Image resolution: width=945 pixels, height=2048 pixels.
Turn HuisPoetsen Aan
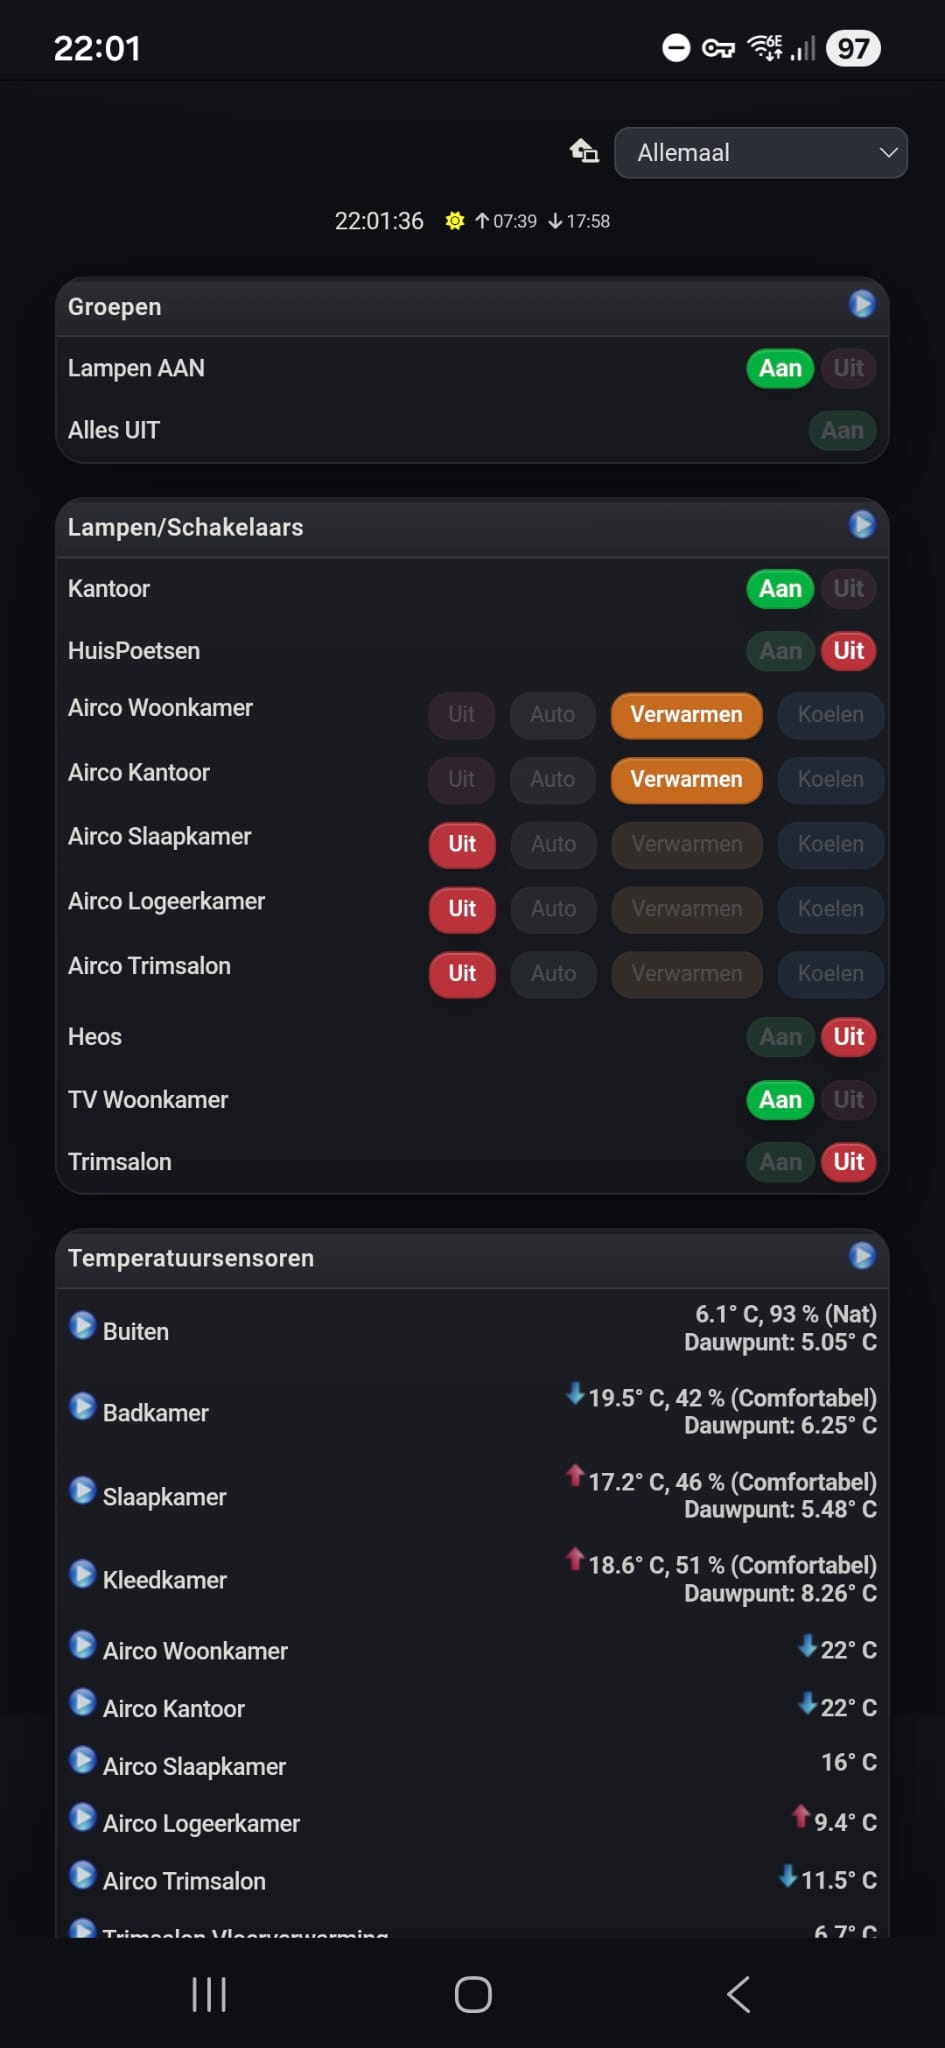tap(780, 651)
